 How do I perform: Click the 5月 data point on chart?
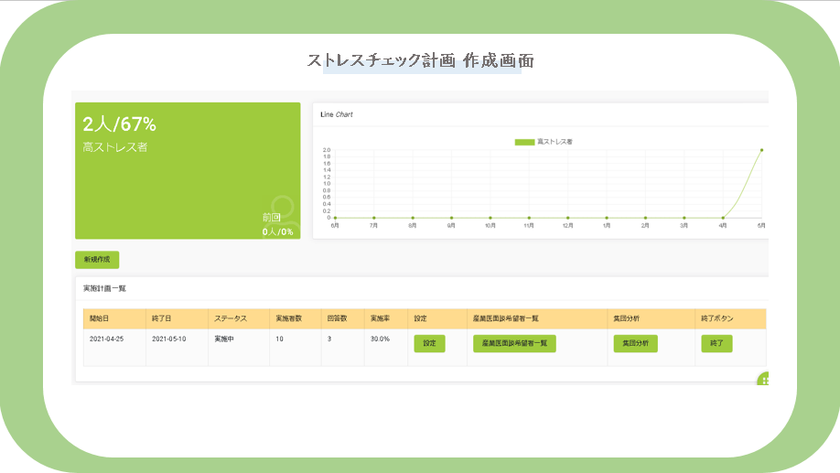click(x=762, y=150)
